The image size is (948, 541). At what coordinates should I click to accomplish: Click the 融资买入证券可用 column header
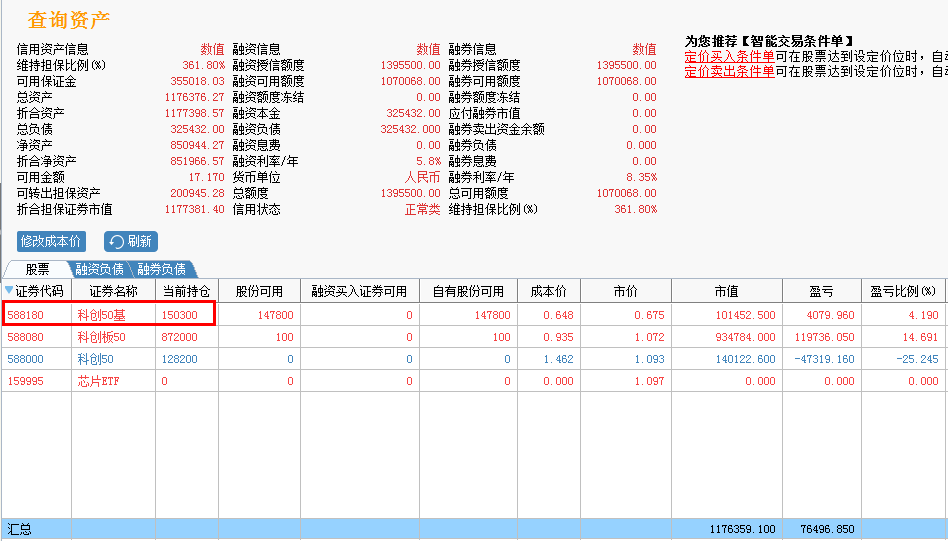[359, 291]
